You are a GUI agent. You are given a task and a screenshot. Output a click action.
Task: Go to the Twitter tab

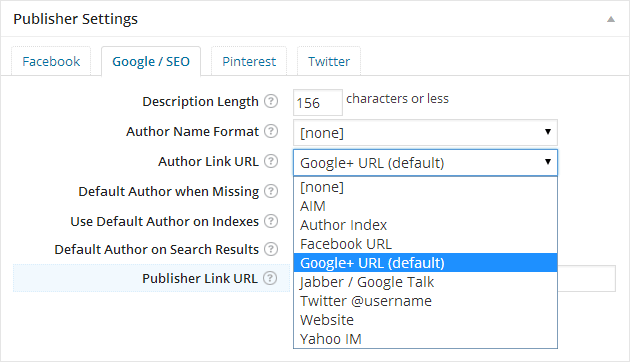[x=329, y=61]
